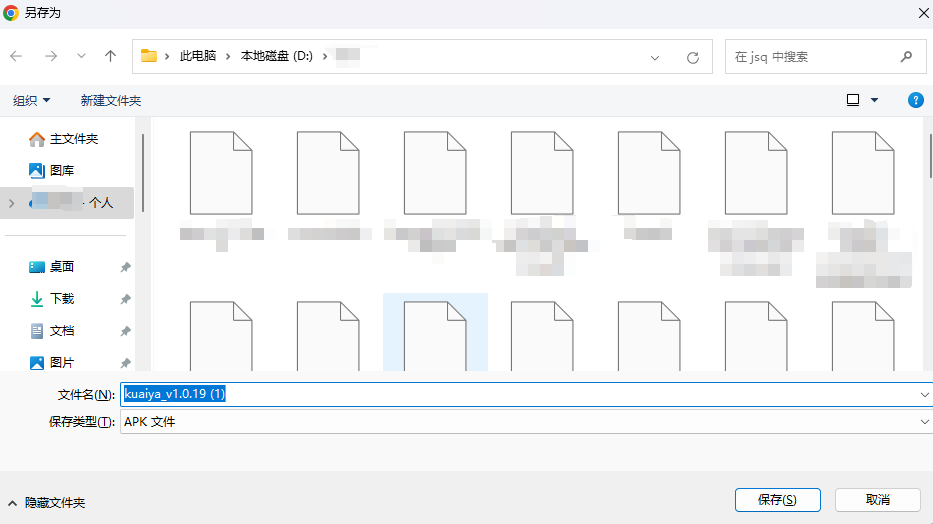Click the 取消 button

click(x=877, y=499)
